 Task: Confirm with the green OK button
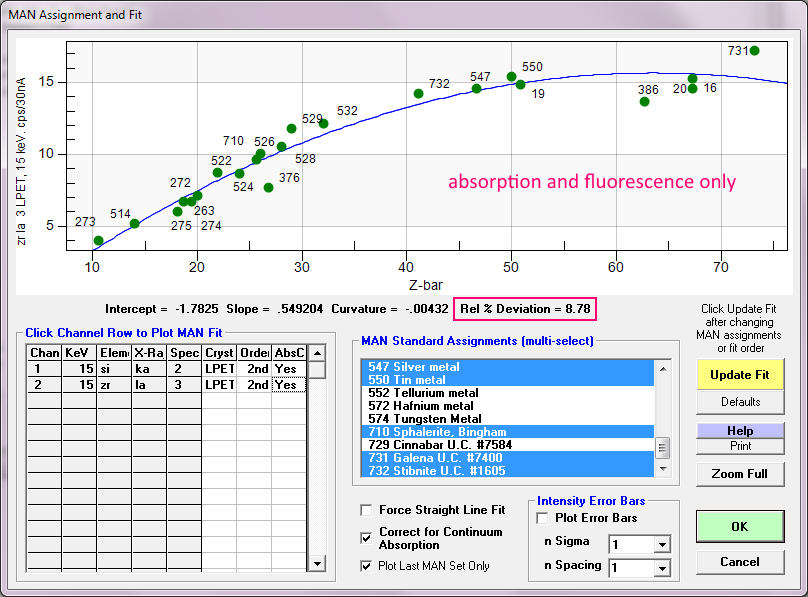740,526
